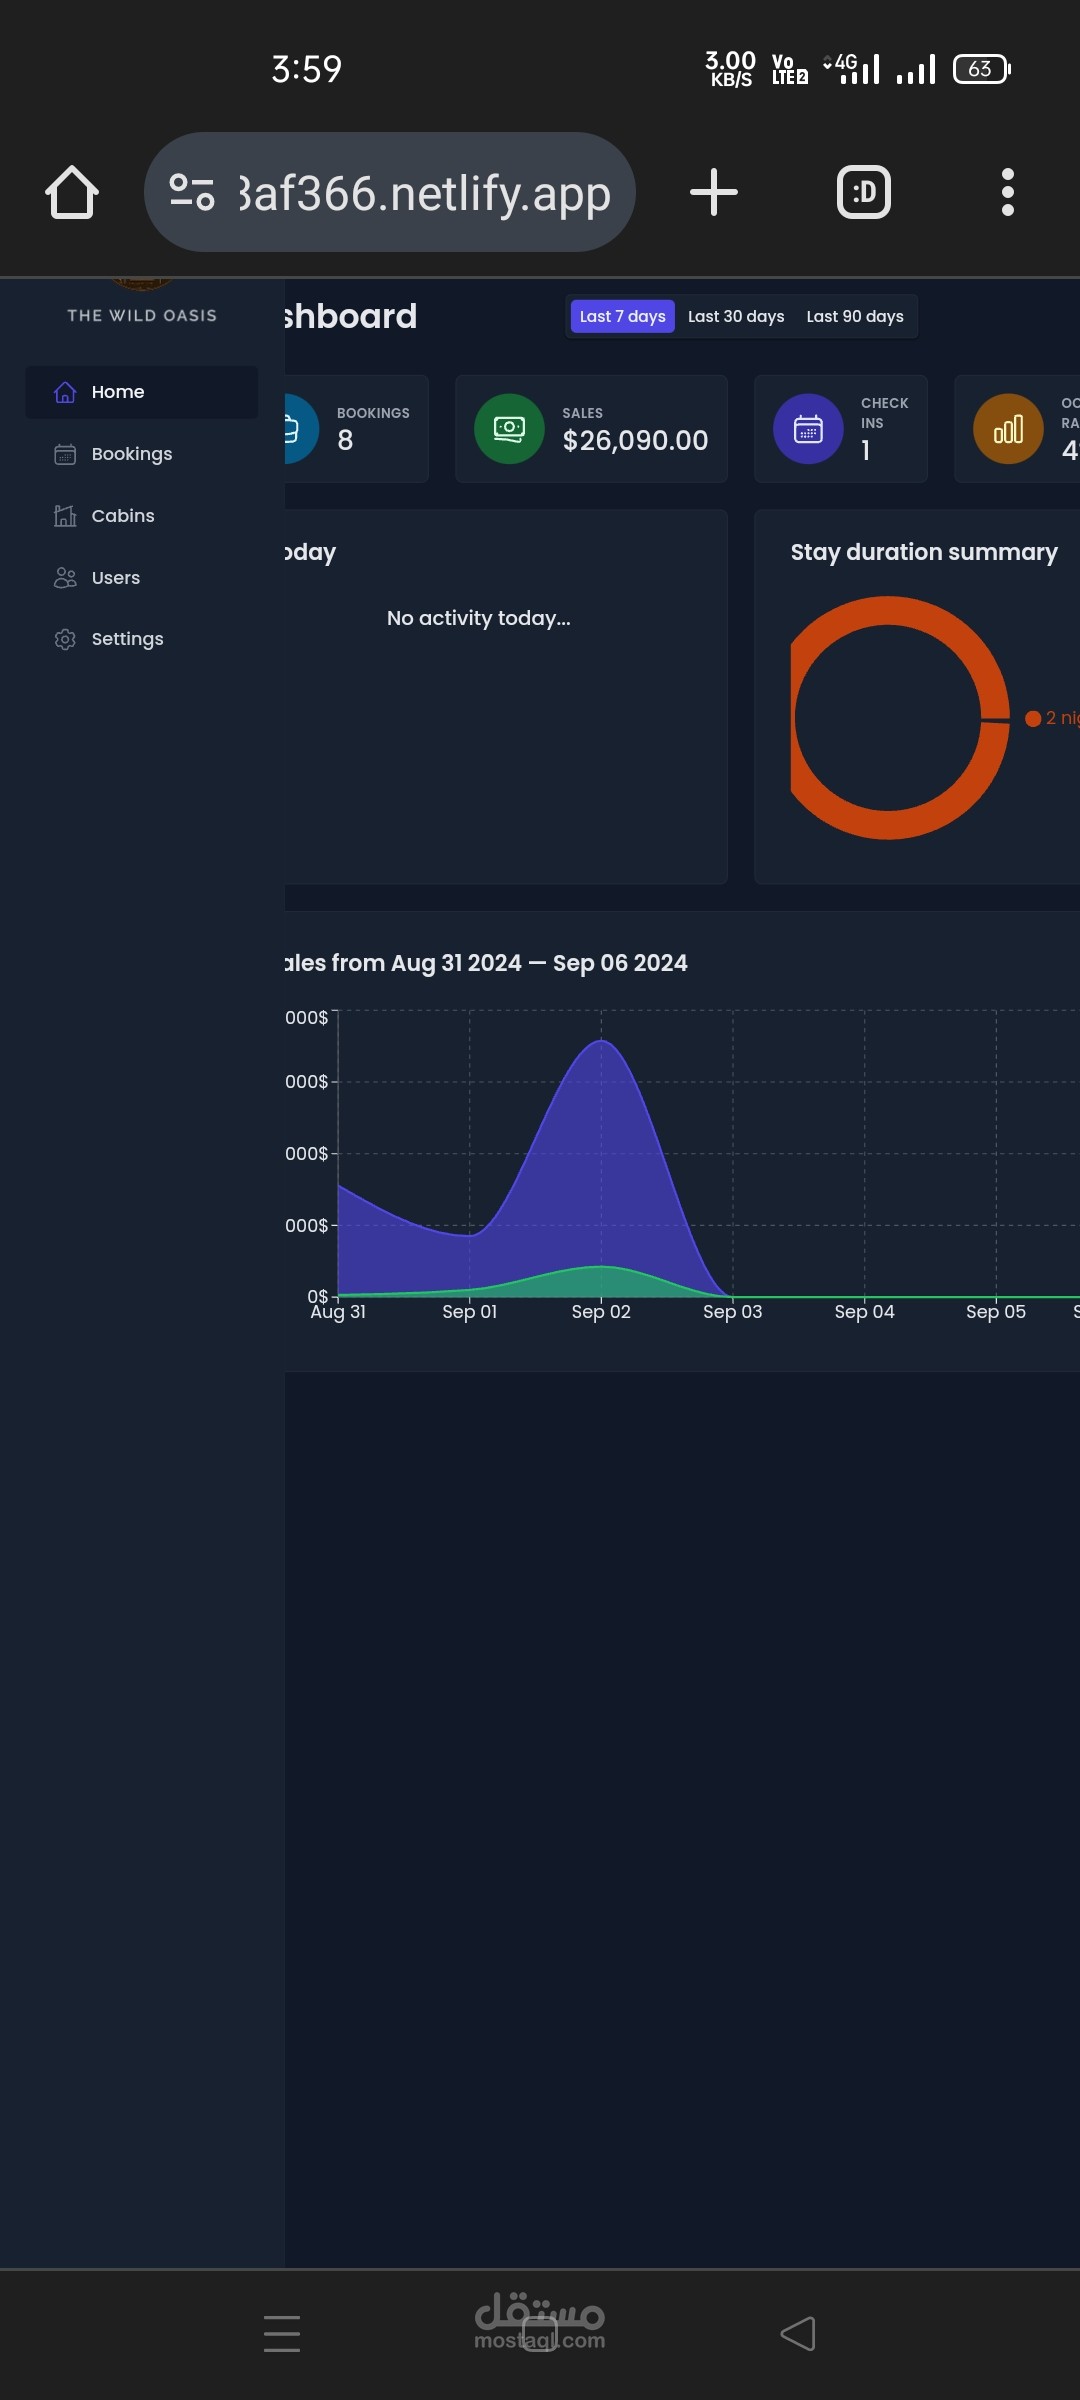Click the sales value $26,090.00
This screenshot has width=1080, height=2400.
(x=635, y=440)
